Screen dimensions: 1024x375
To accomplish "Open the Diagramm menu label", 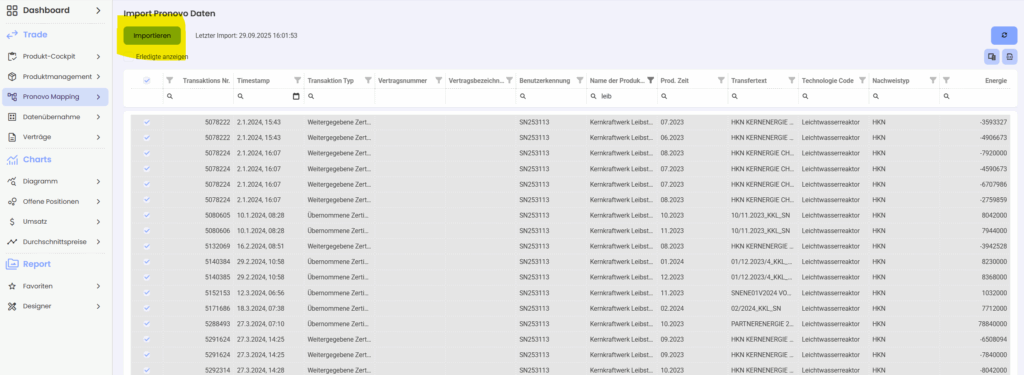I will point(40,182).
